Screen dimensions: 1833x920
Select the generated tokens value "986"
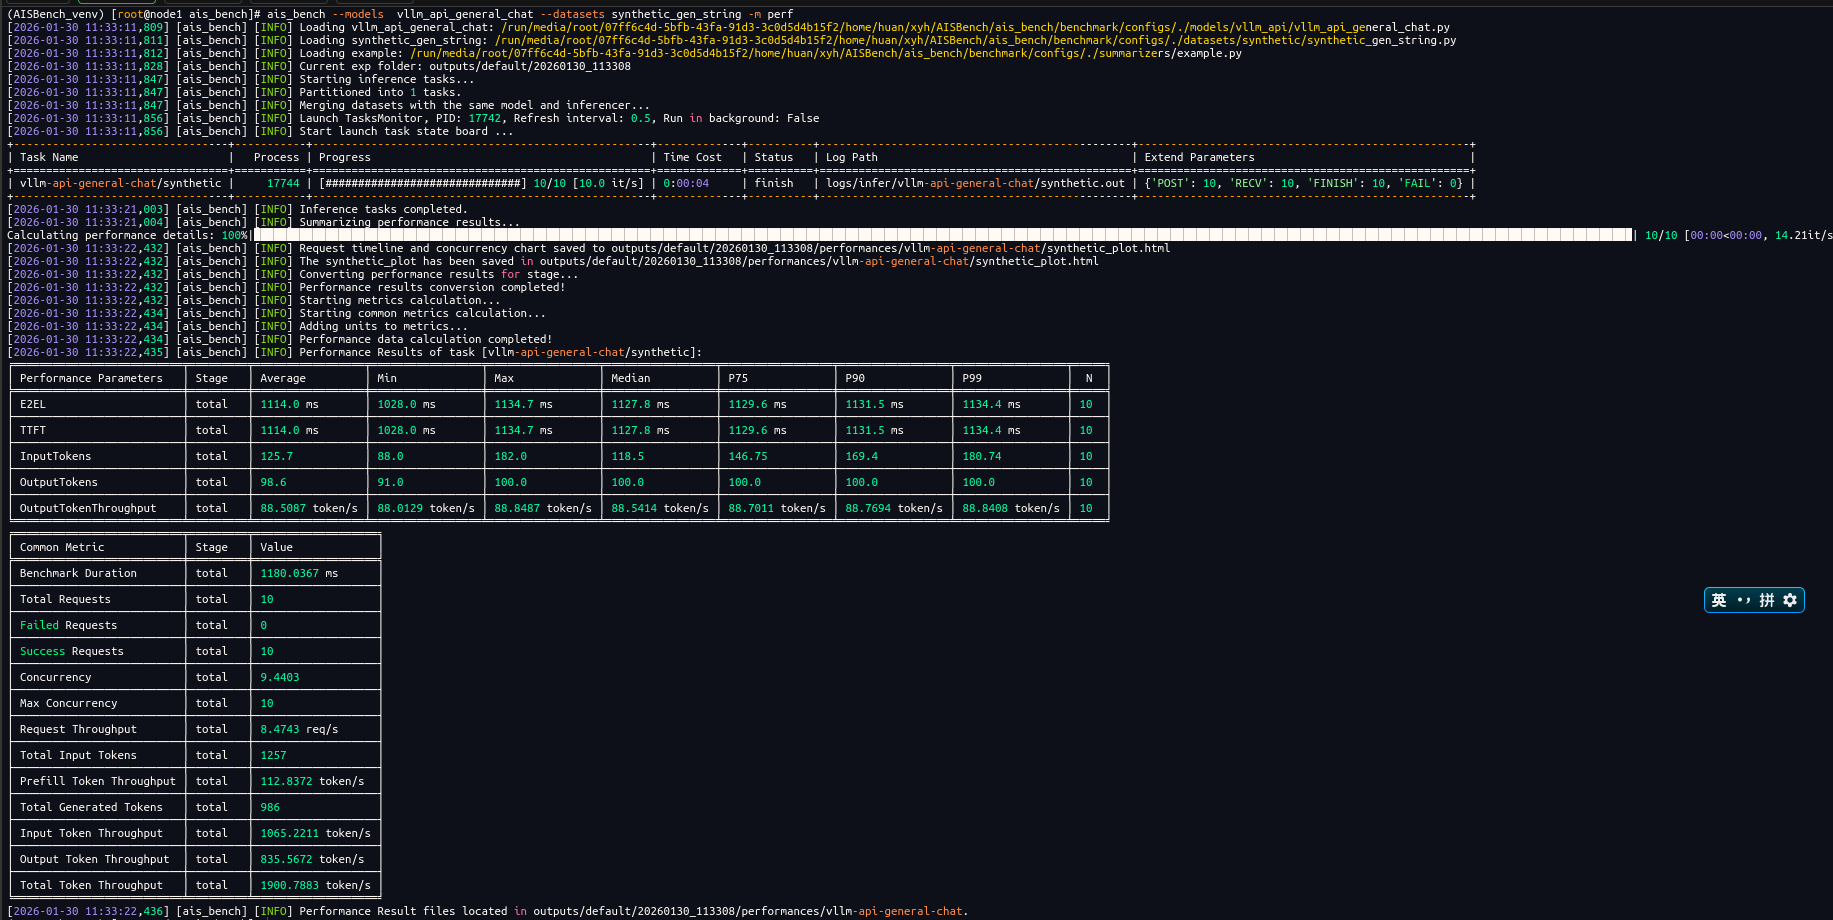point(270,807)
